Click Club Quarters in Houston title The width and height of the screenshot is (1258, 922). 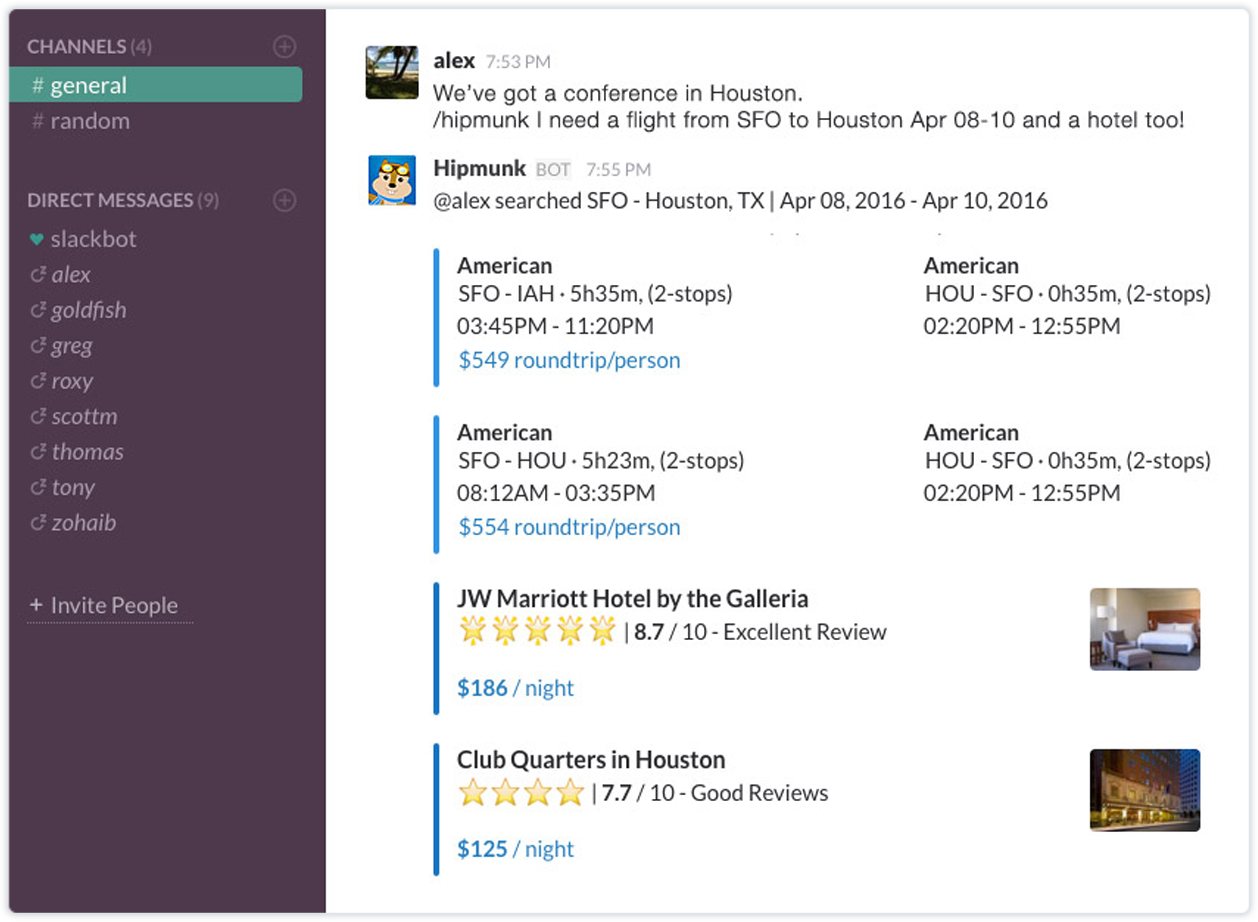(591, 760)
